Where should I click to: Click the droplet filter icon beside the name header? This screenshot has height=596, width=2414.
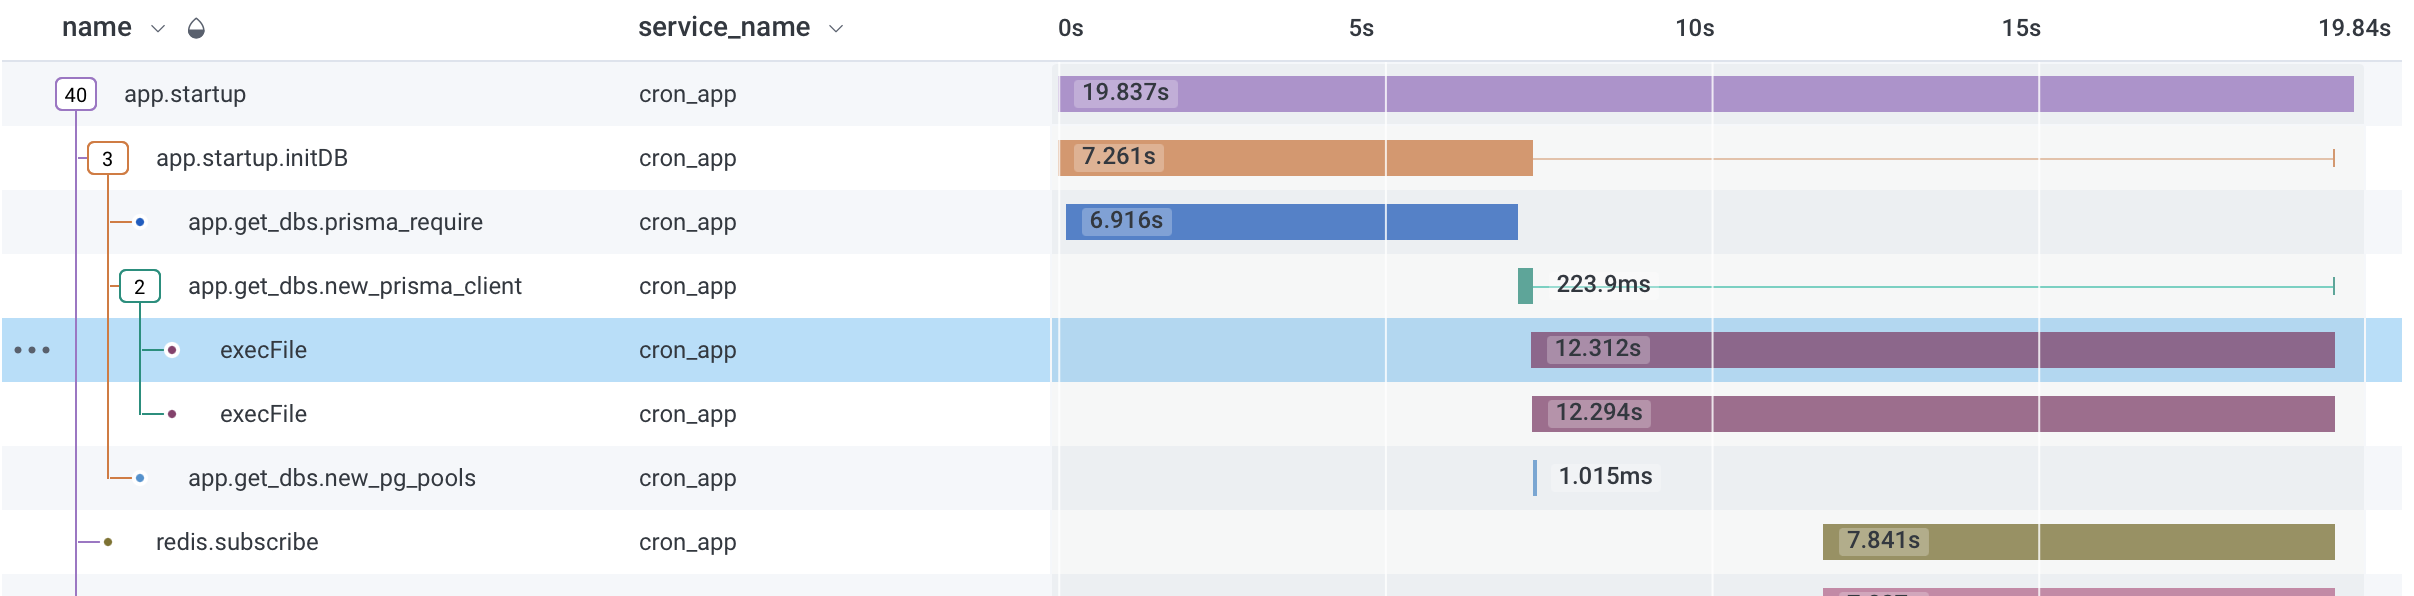[x=196, y=27]
